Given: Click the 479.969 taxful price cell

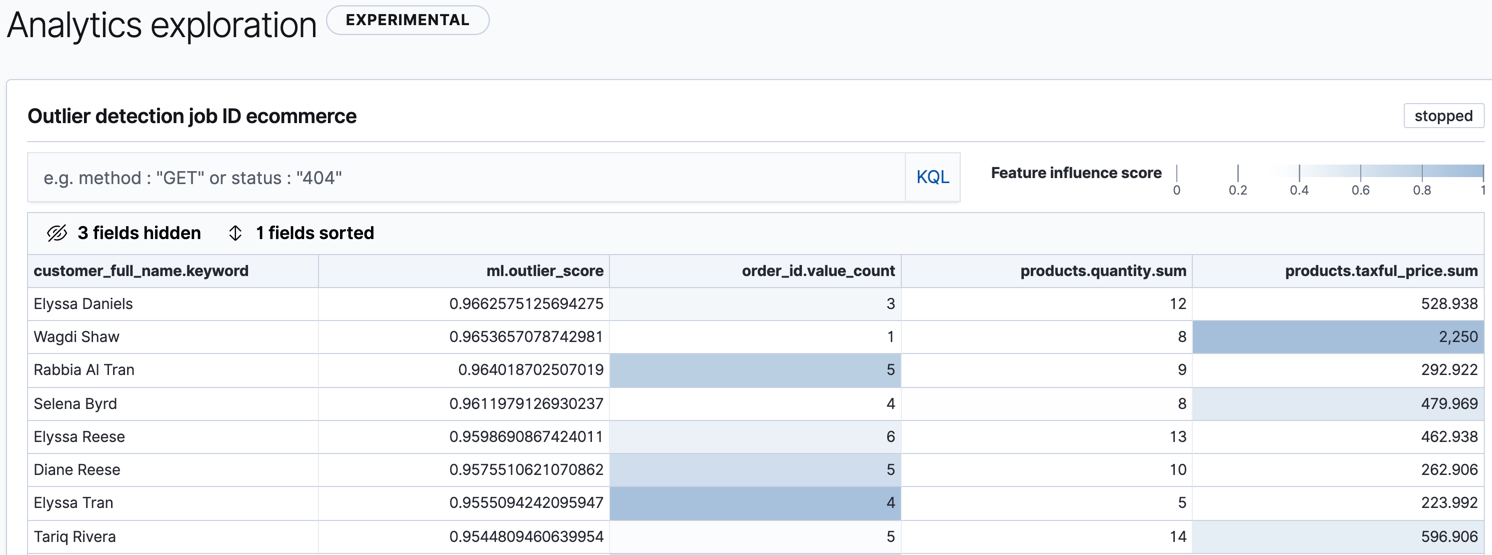Looking at the screenshot, I should pyautogui.click(x=1338, y=404).
